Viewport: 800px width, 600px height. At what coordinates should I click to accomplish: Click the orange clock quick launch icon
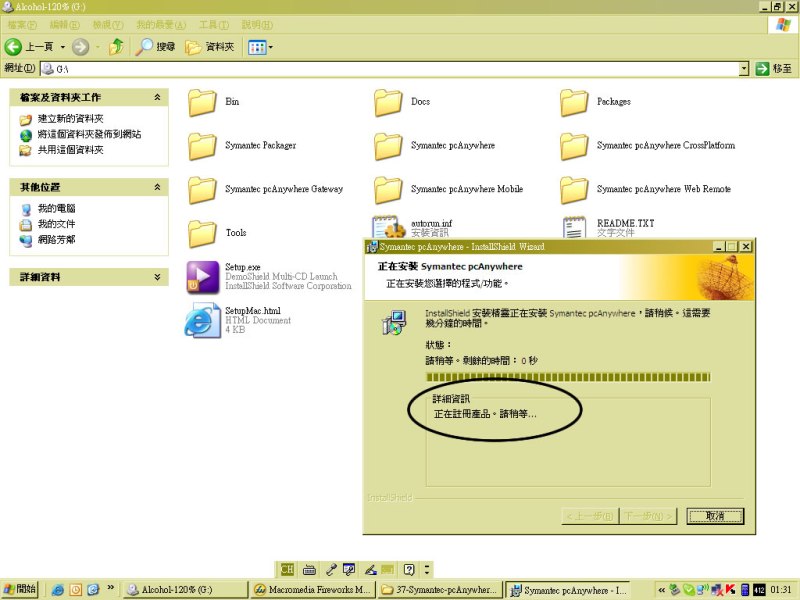click(x=76, y=590)
